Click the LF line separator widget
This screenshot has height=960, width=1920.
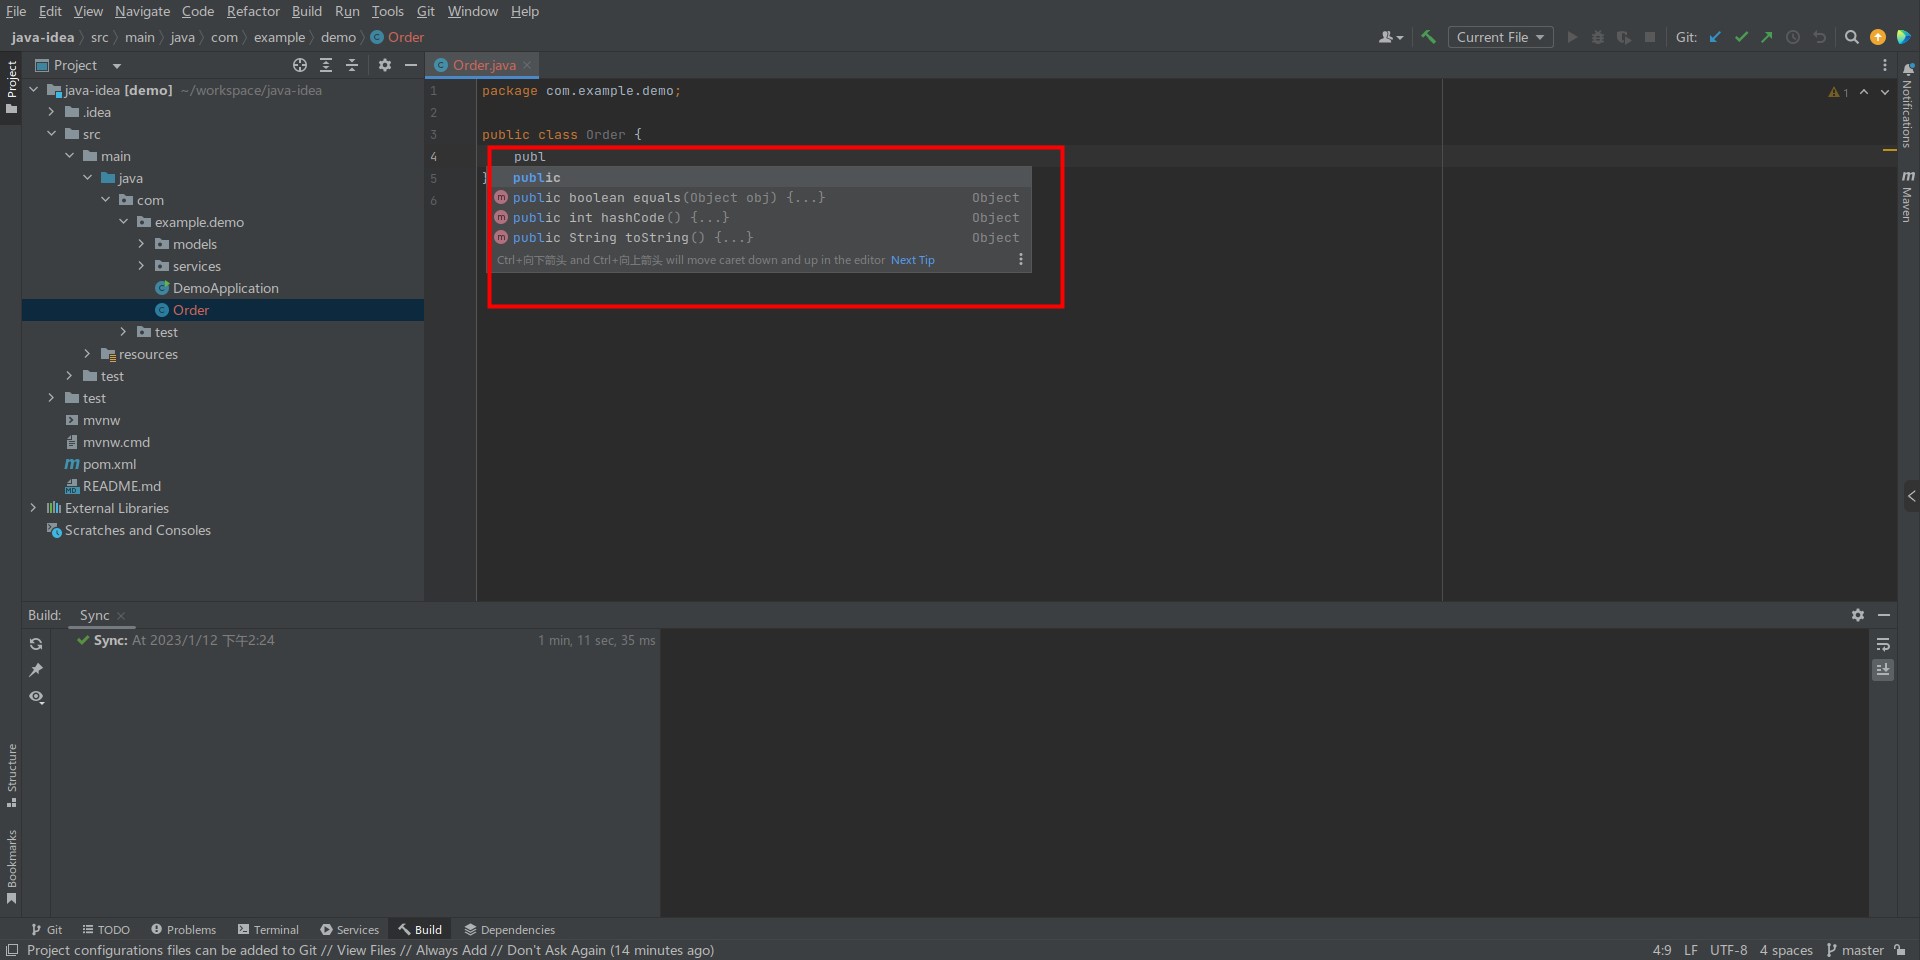pos(1691,950)
